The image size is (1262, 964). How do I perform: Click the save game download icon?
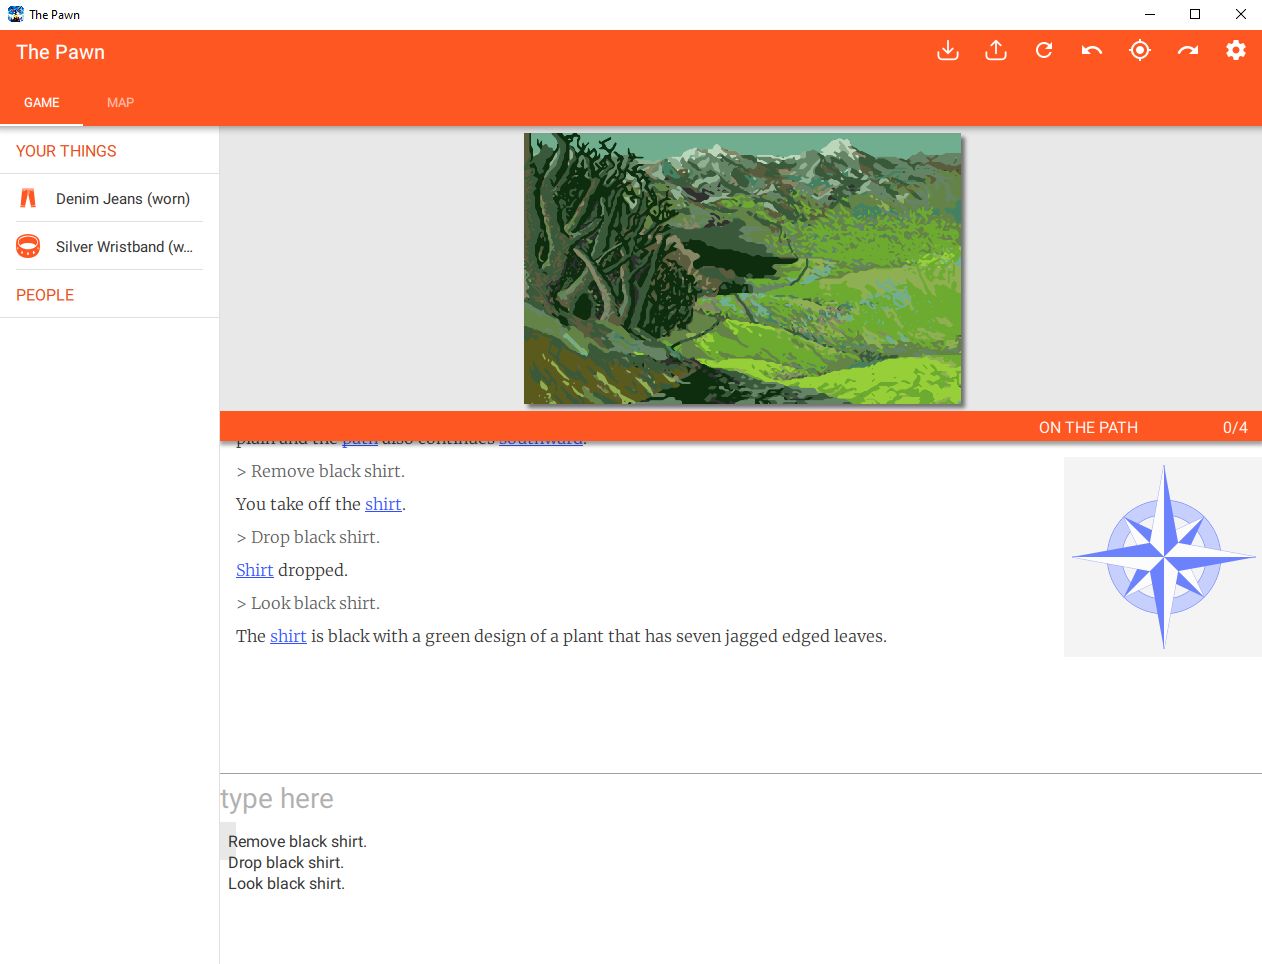(948, 51)
